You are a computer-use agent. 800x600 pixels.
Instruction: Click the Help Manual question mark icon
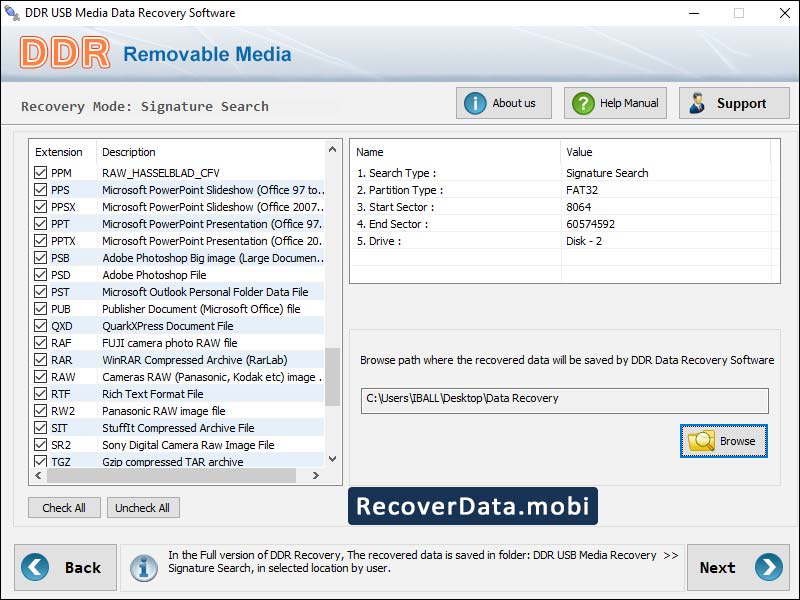[x=583, y=104]
